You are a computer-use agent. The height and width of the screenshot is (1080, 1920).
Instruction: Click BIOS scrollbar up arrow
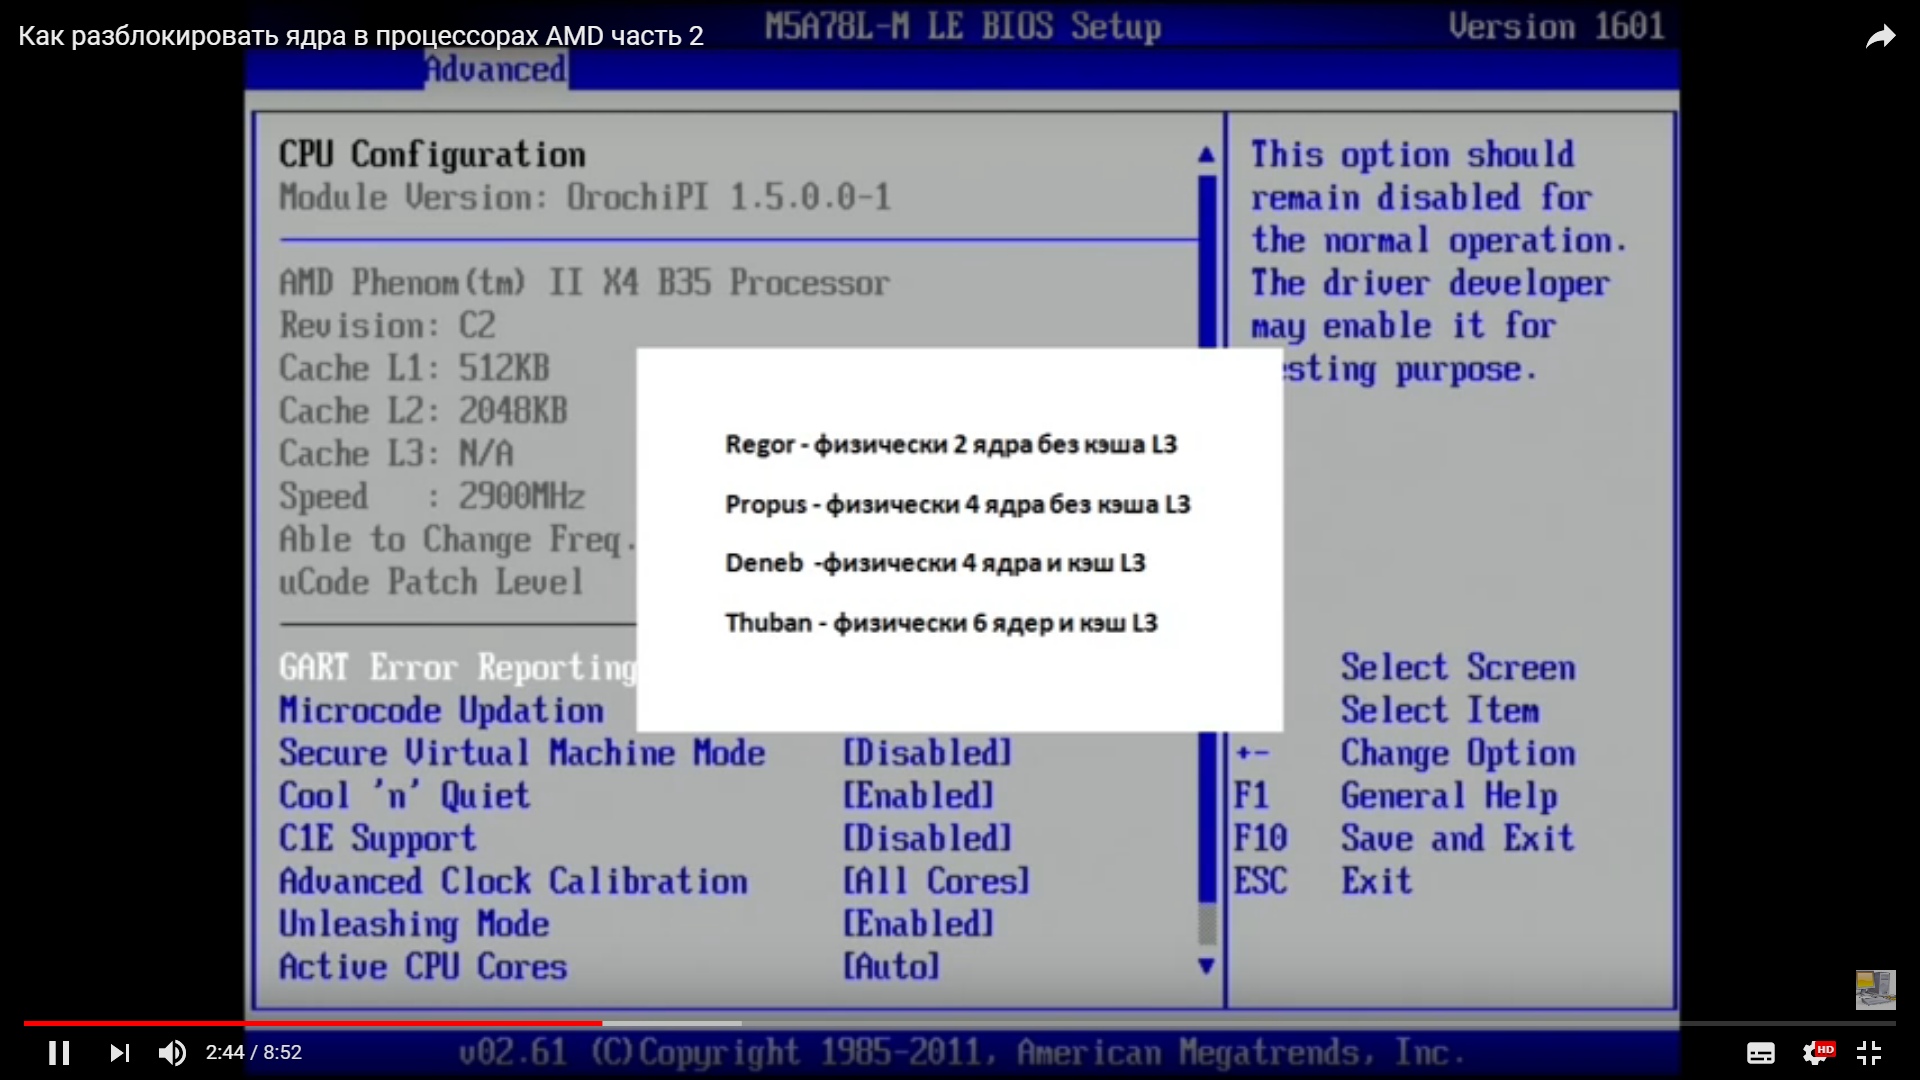pos(1206,155)
